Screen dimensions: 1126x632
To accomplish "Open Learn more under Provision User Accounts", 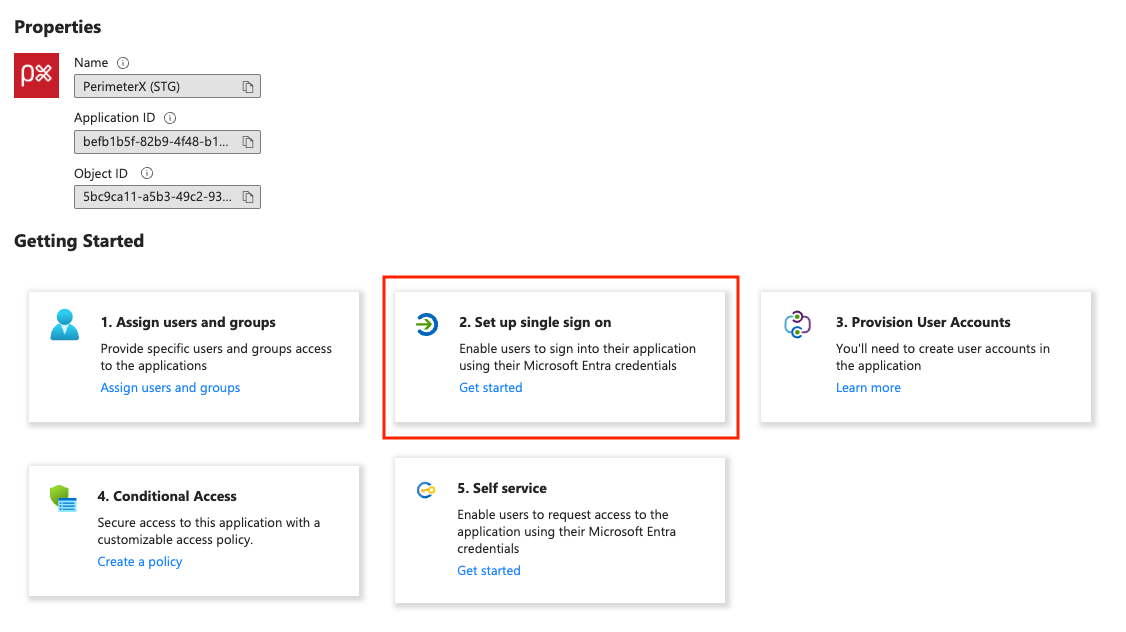I will click(x=868, y=388).
